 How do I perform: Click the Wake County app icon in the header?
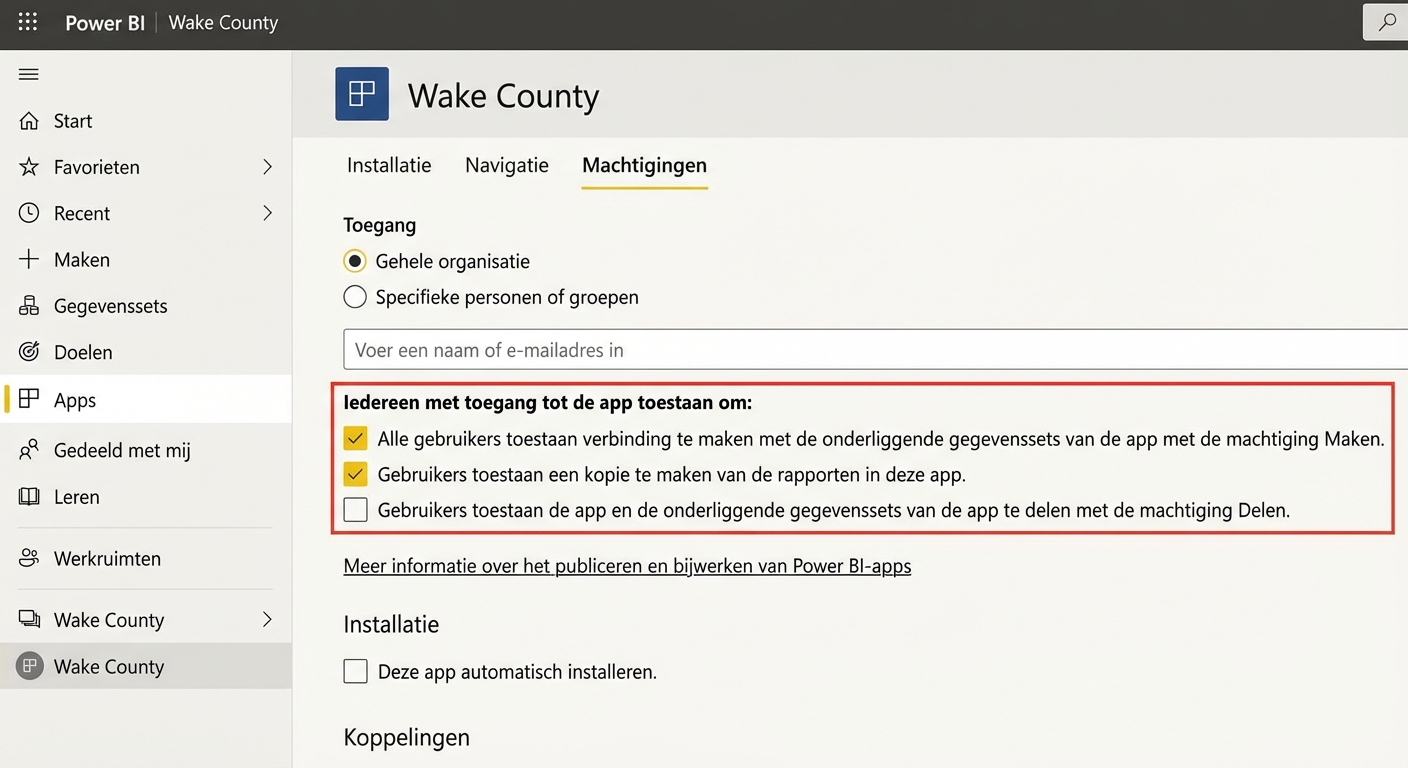point(362,93)
